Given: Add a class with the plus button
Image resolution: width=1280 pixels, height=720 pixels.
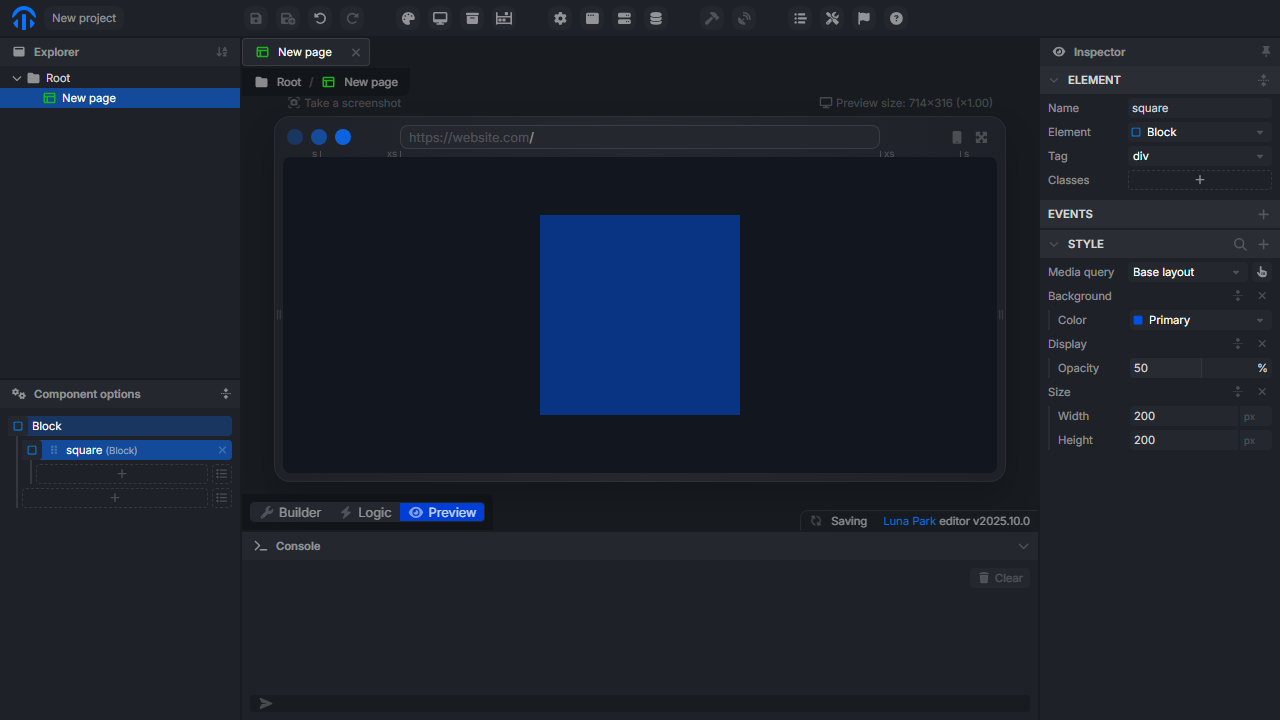Looking at the screenshot, I should tap(1200, 180).
